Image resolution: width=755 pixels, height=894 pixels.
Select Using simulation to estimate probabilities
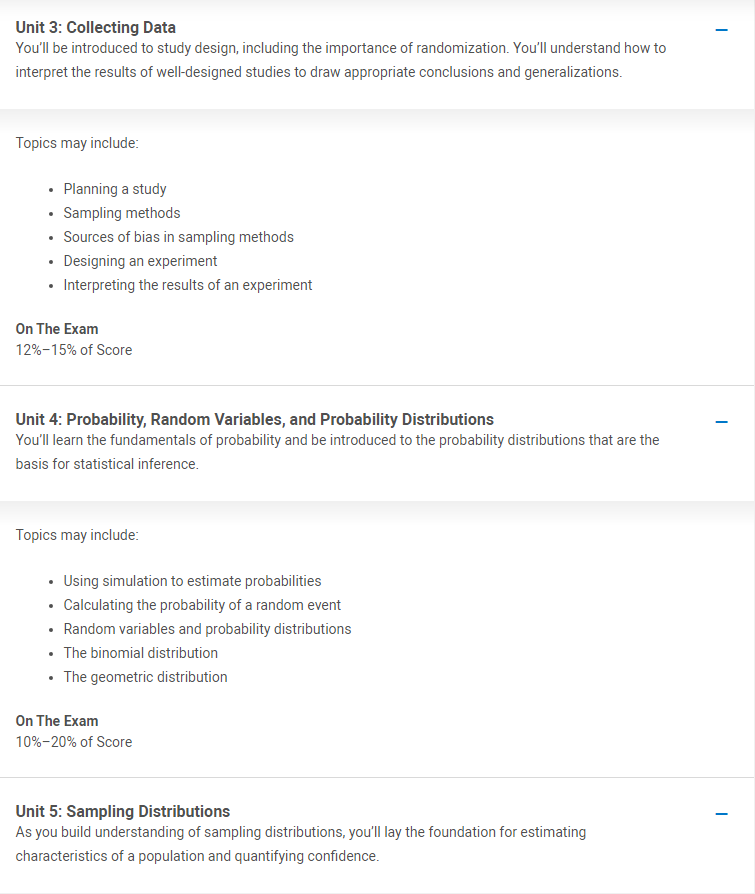(192, 581)
